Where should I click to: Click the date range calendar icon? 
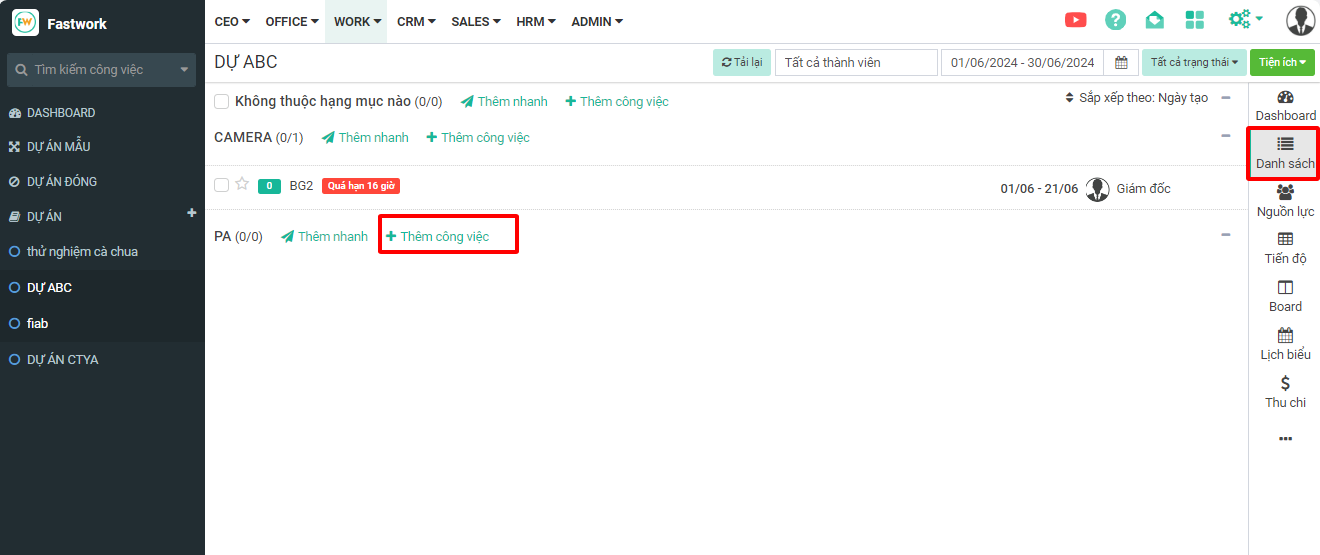1121,63
